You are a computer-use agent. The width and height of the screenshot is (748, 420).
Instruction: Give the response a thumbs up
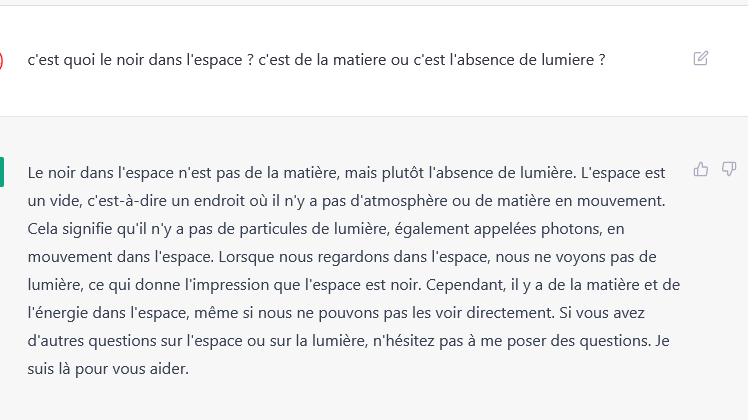[x=700, y=169]
